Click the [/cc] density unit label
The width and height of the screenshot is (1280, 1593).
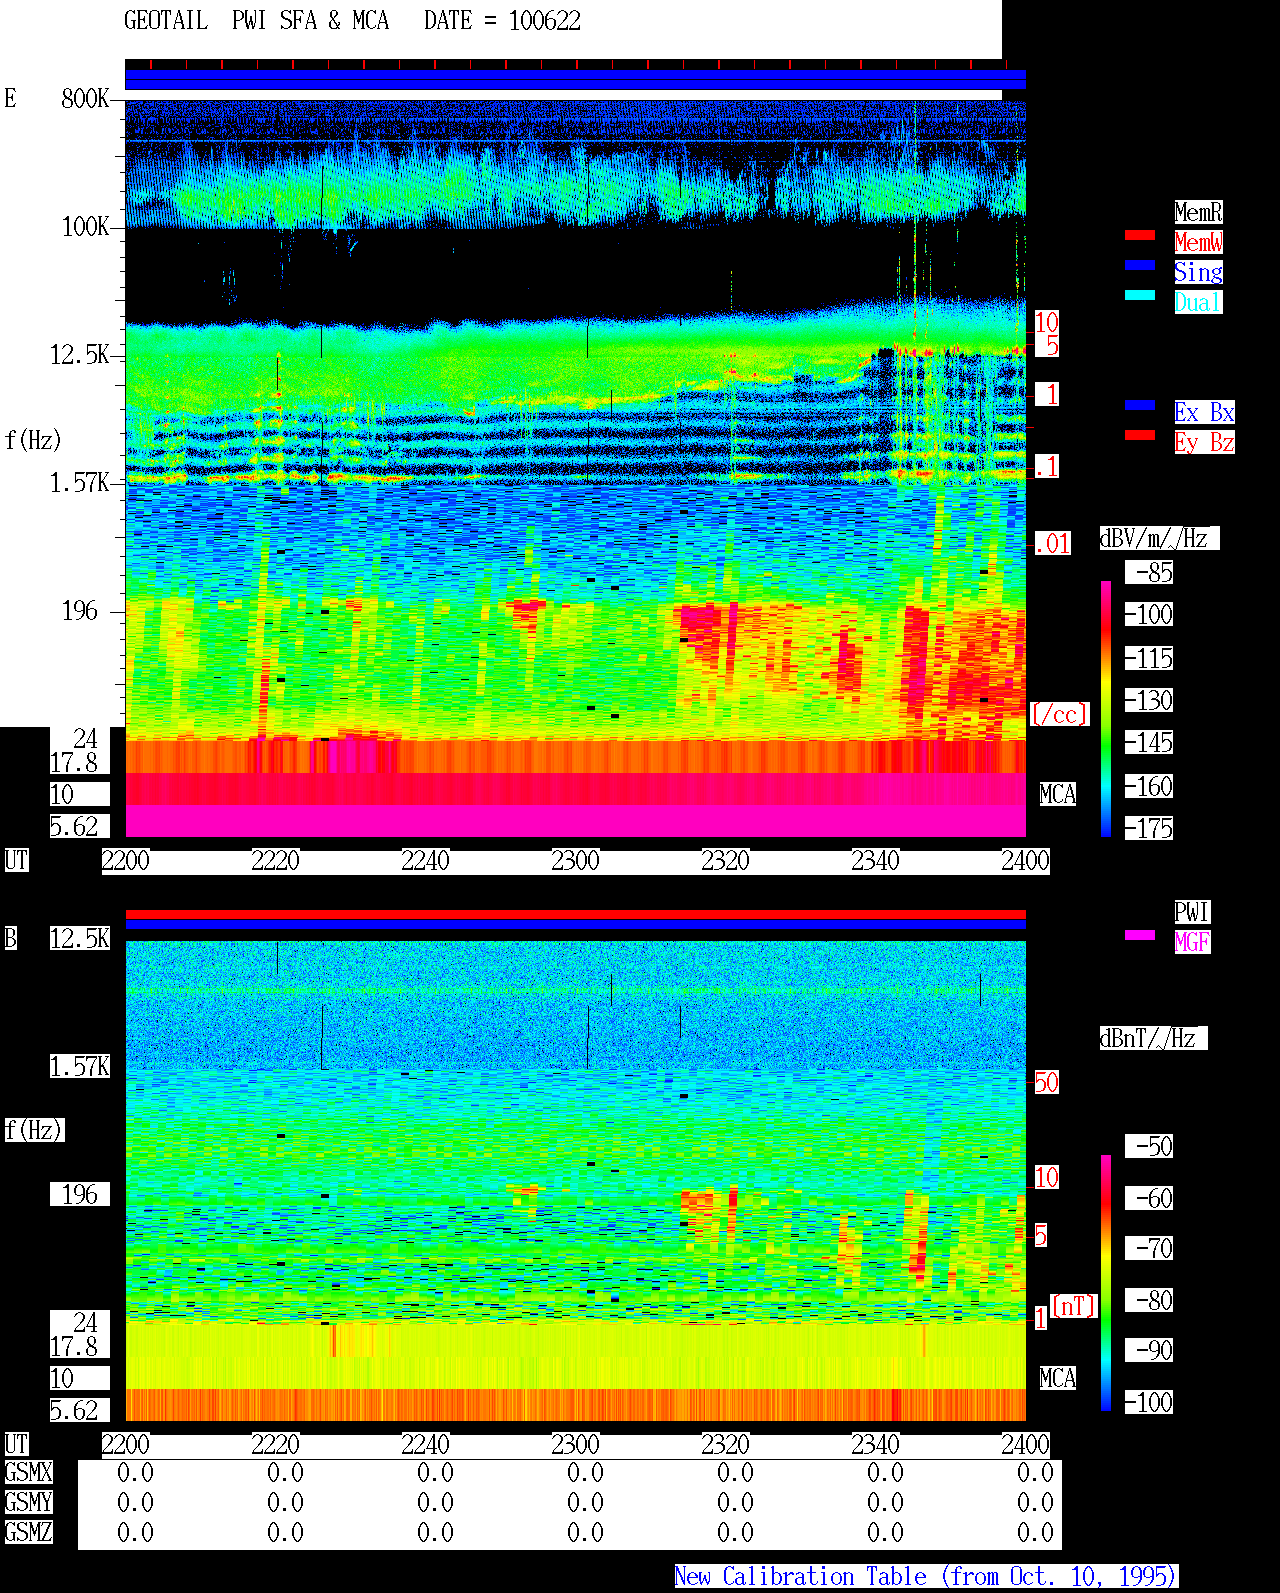[1059, 714]
